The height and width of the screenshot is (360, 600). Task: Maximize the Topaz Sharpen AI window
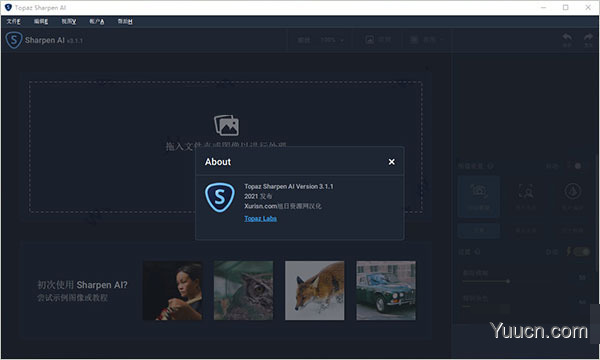(566, 7)
